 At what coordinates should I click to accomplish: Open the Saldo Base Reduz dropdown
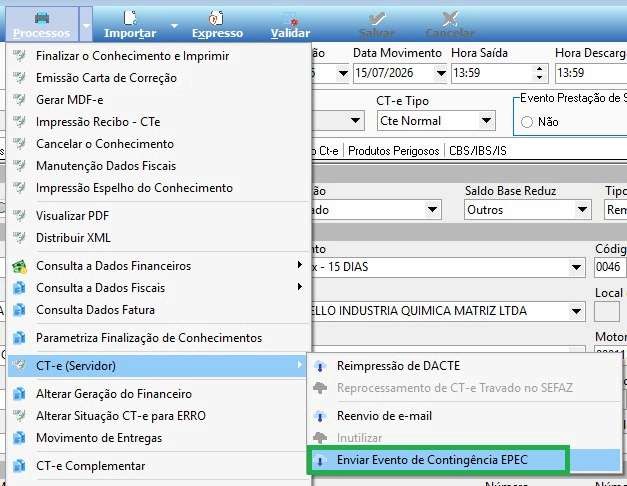click(x=582, y=210)
